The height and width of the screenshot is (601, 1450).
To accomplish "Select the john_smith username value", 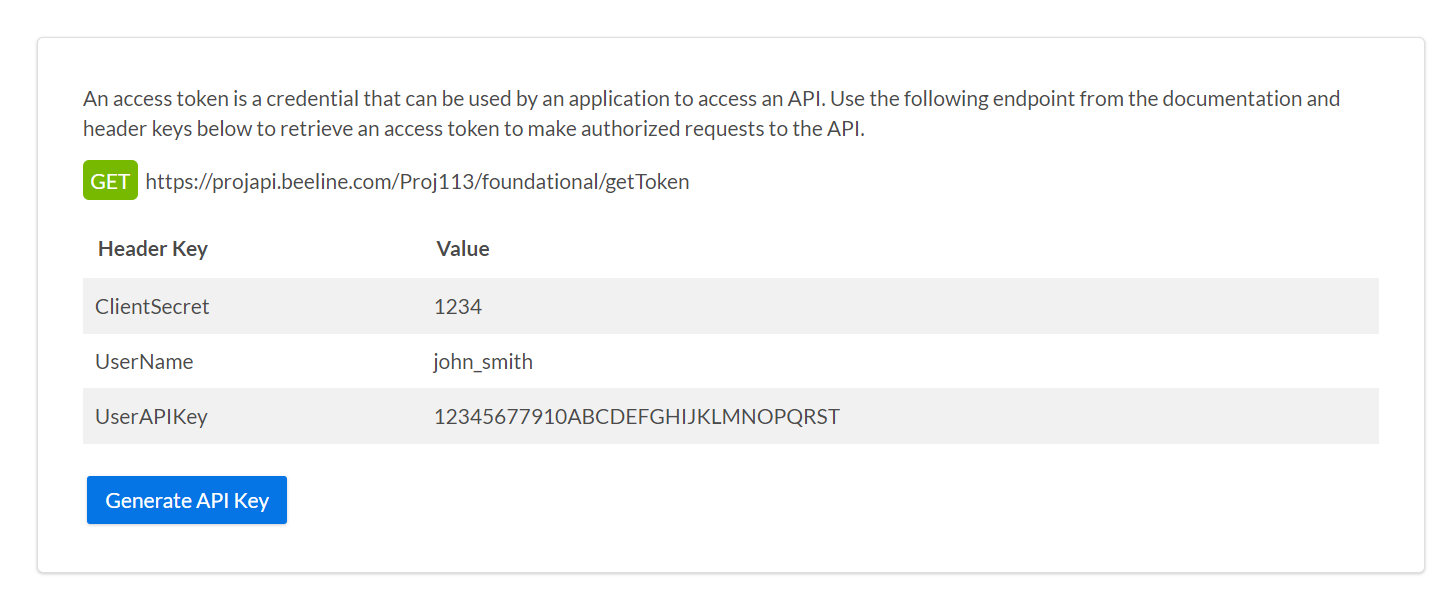I will pos(485,361).
